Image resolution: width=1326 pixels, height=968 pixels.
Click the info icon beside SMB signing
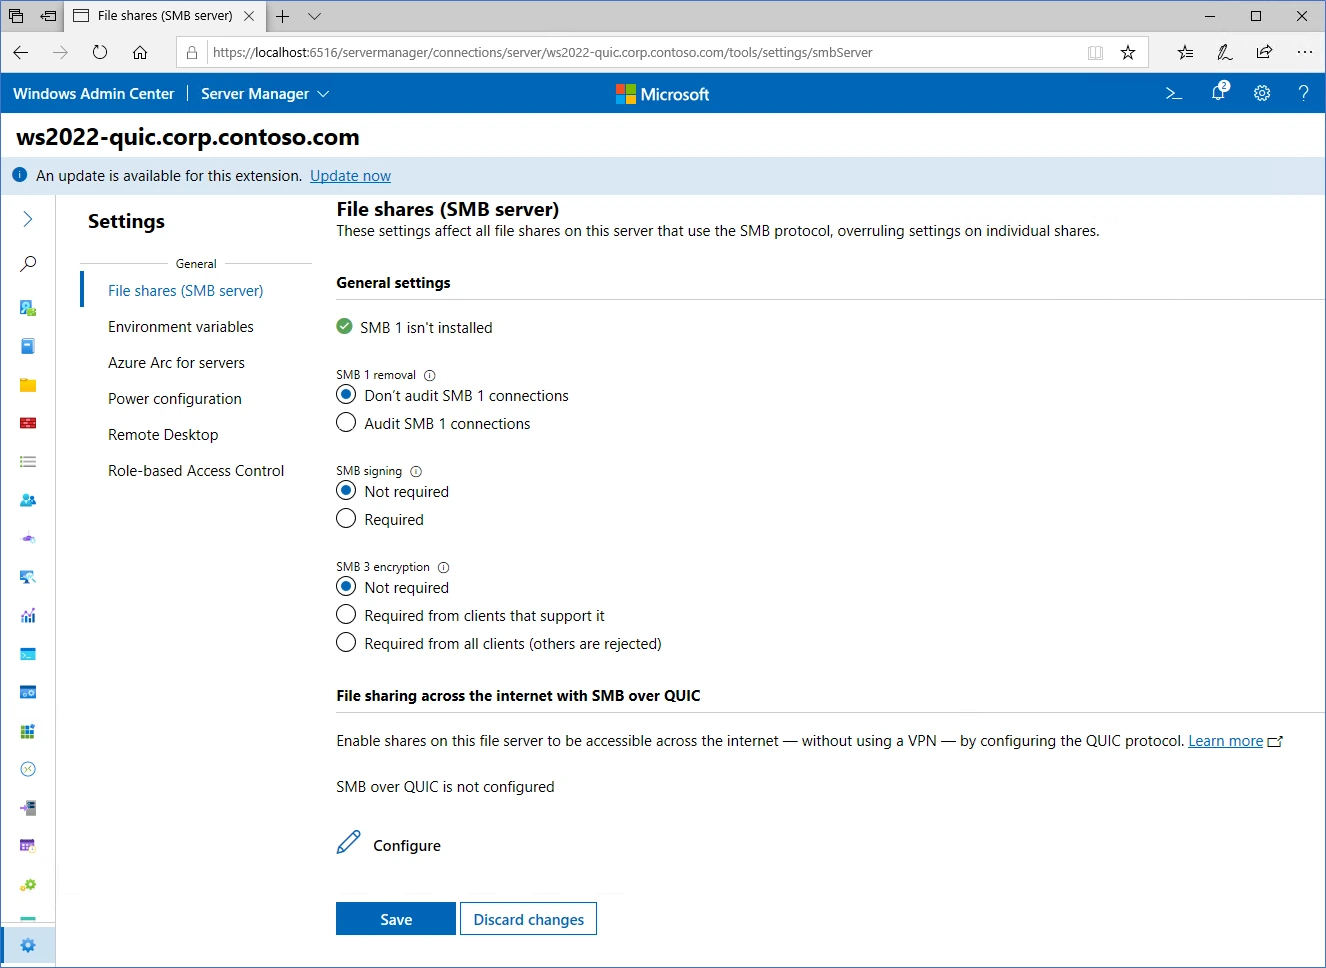[x=416, y=471]
